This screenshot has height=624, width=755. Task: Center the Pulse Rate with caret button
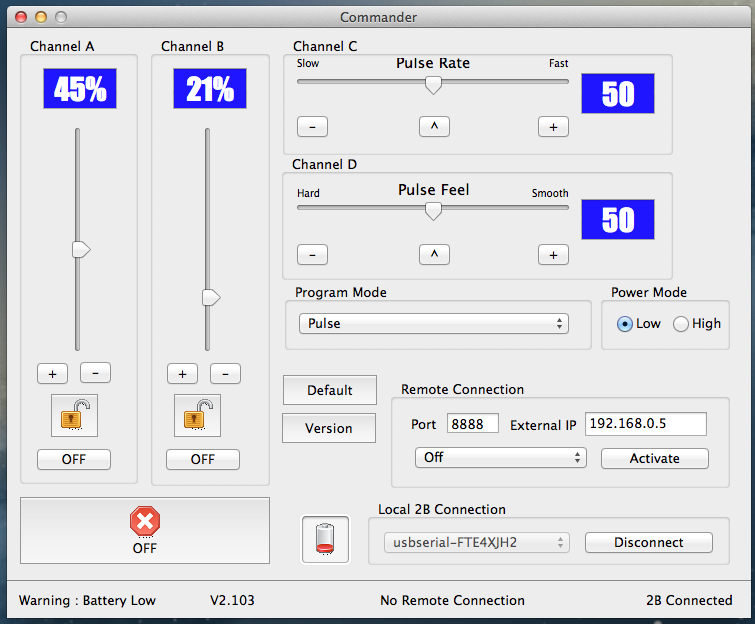coord(434,127)
